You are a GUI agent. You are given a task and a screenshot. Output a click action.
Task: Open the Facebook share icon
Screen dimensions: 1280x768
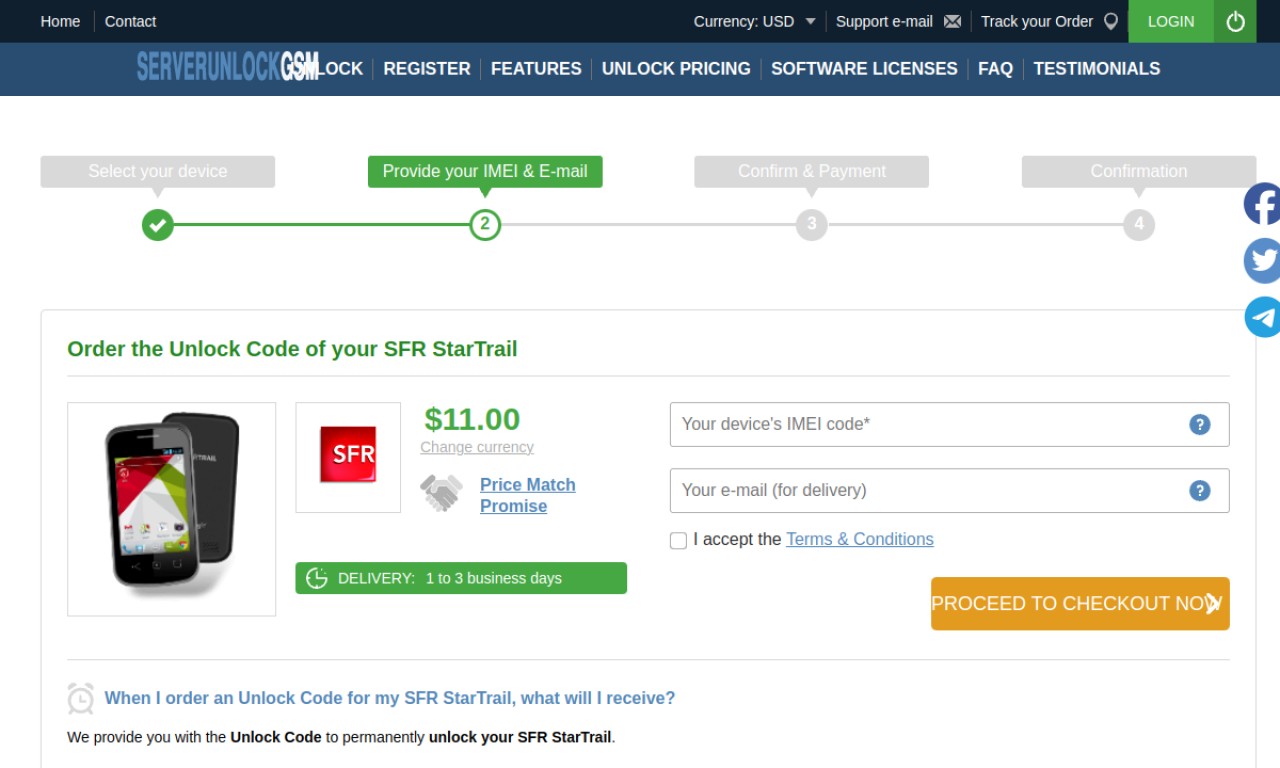[1262, 204]
